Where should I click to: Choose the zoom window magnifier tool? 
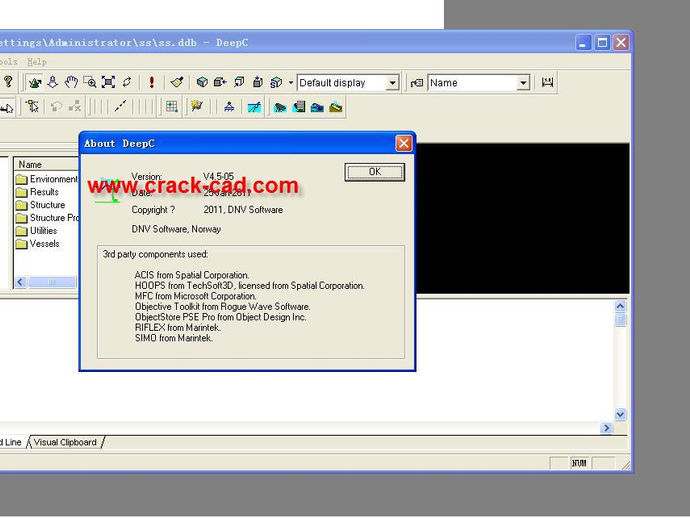(90, 82)
